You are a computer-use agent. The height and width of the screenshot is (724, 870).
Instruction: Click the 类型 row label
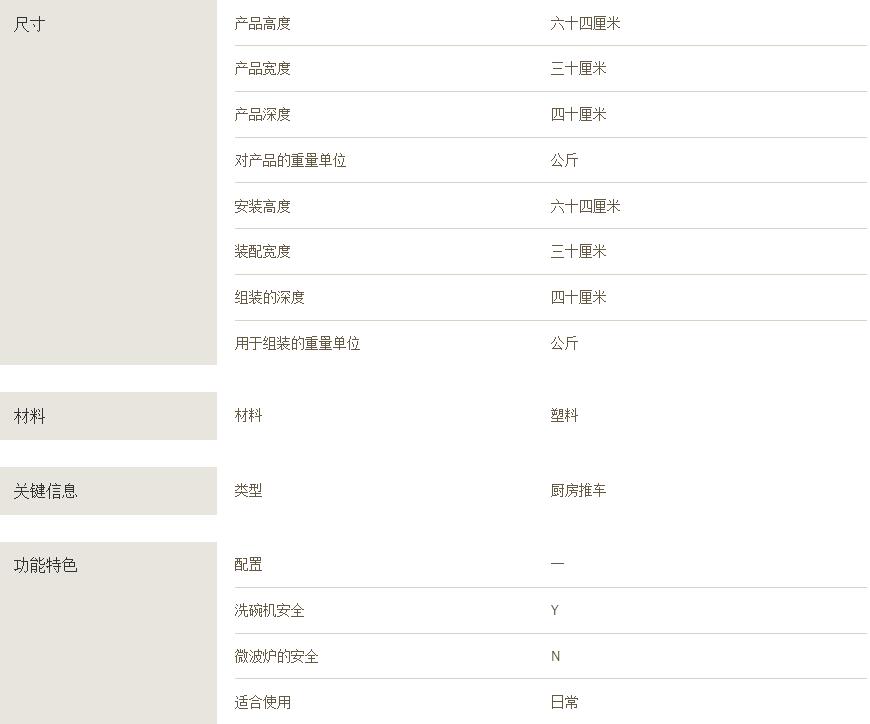(x=248, y=491)
